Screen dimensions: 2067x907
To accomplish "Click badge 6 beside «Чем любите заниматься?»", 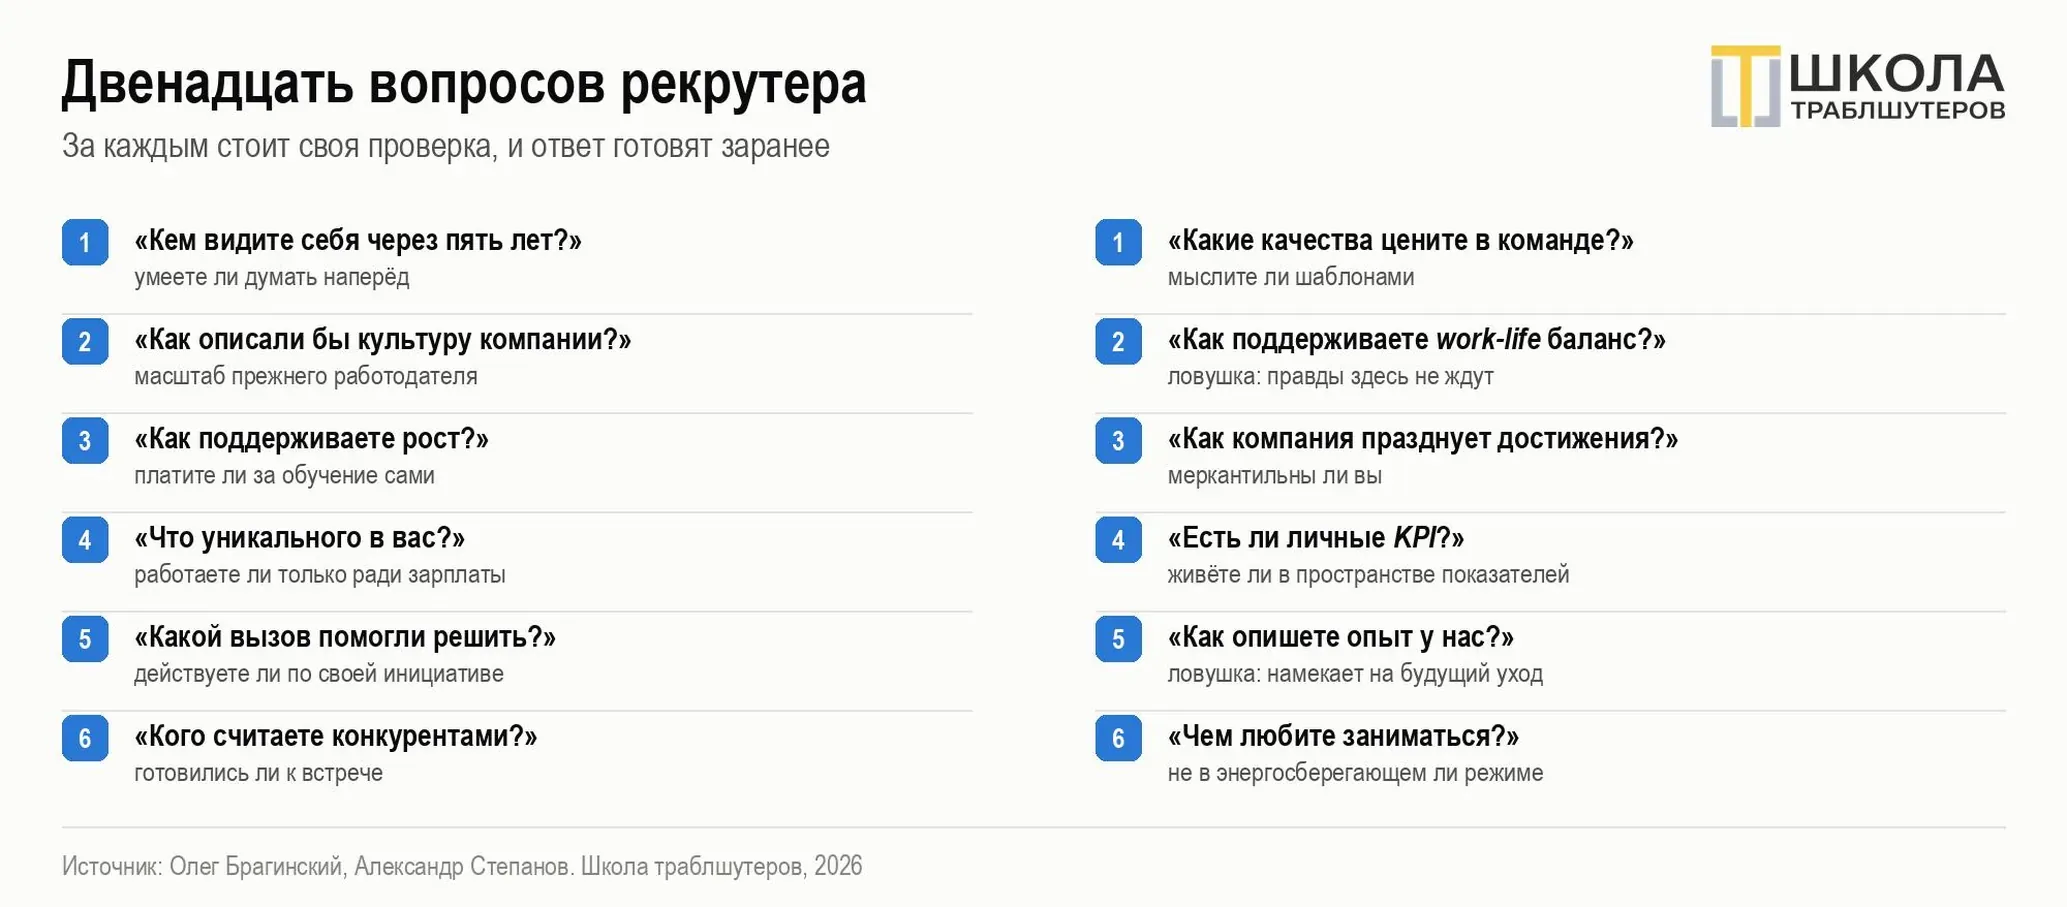I will point(1118,738).
